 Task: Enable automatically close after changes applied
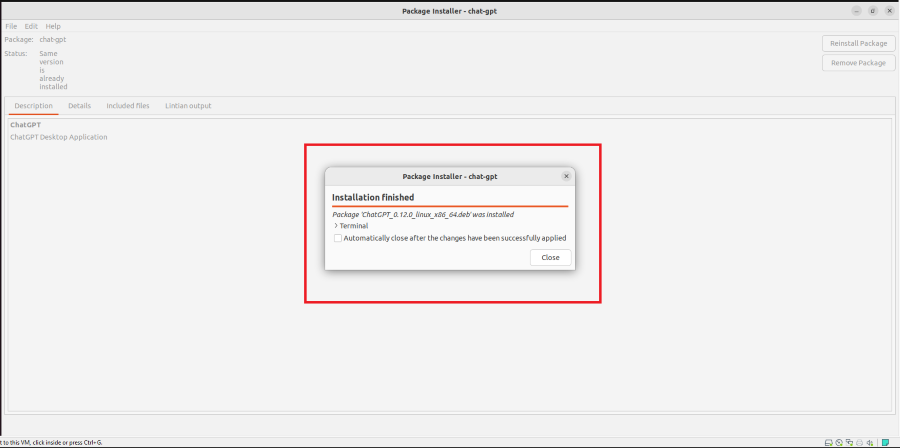[338, 238]
